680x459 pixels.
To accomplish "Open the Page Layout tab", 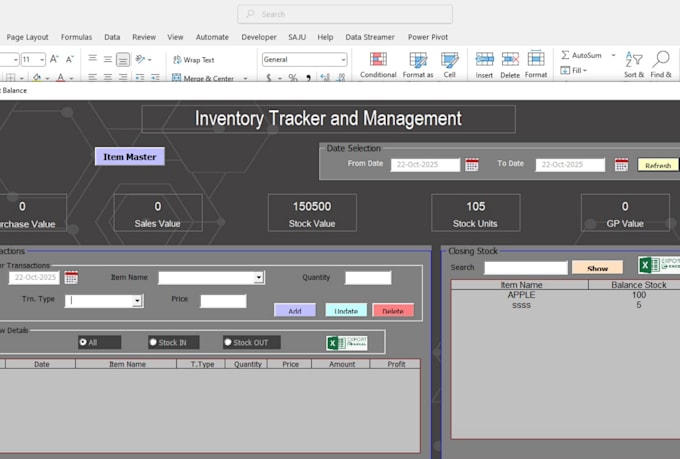I will [x=27, y=37].
